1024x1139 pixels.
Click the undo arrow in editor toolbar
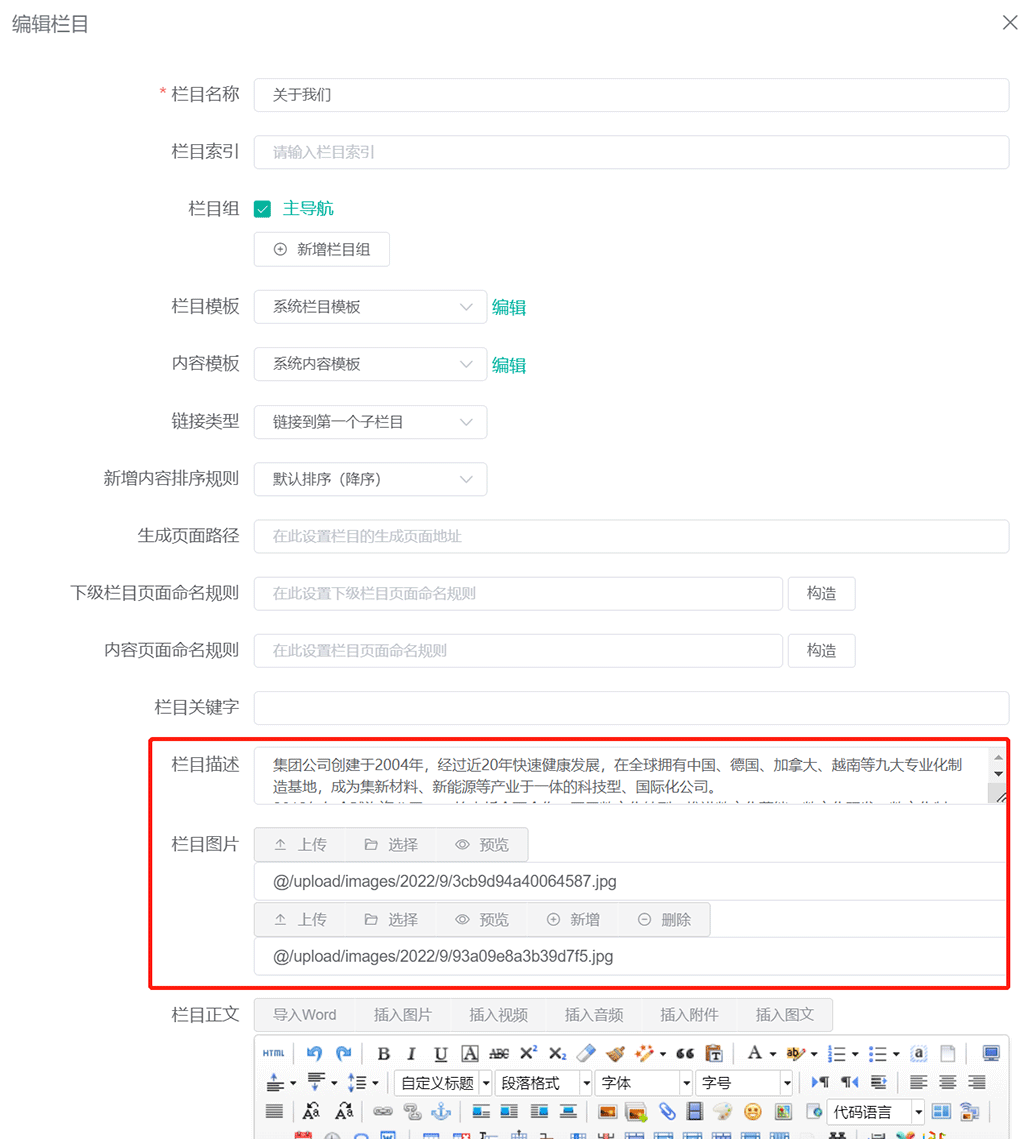coord(314,1053)
